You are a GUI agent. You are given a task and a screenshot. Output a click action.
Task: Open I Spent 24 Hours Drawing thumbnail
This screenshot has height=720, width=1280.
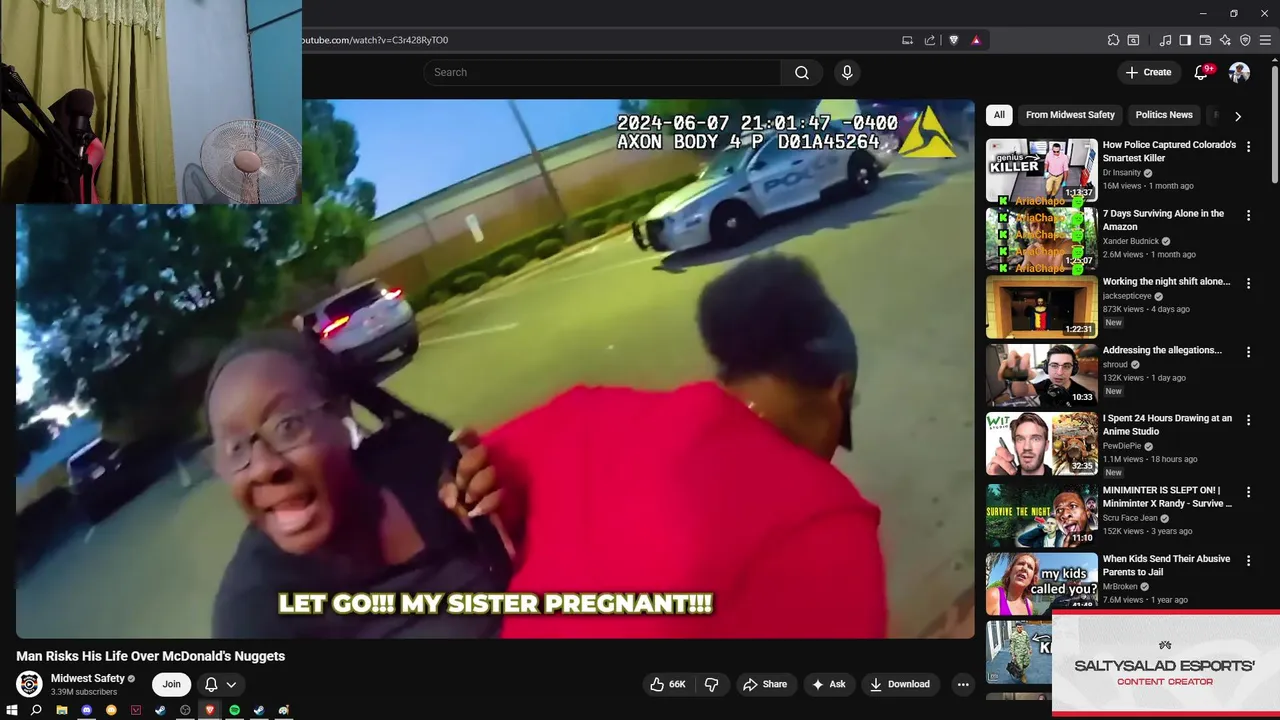1042,444
